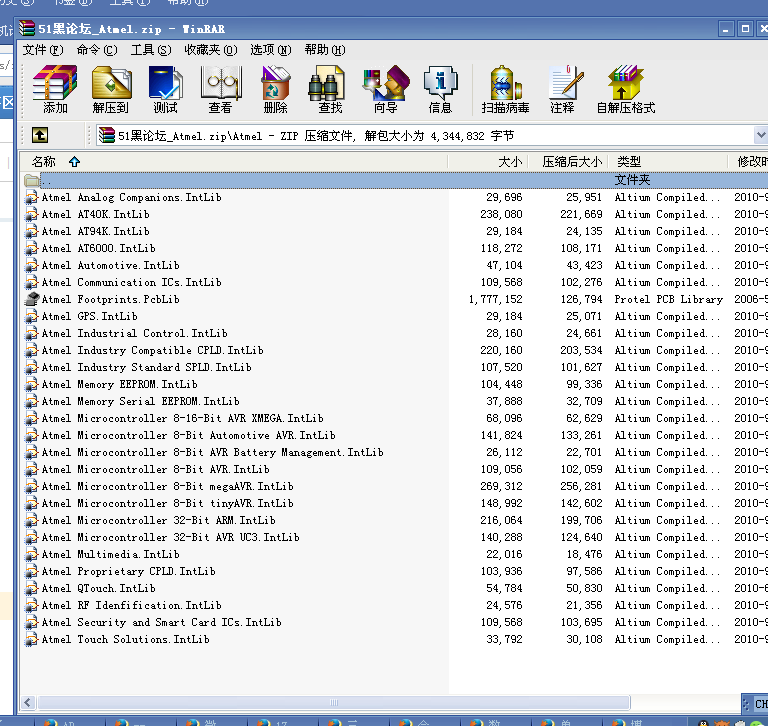Click the horizontal scrollbar left arrow
Image resolution: width=768 pixels, height=726 pixels.
coord(27,702)
